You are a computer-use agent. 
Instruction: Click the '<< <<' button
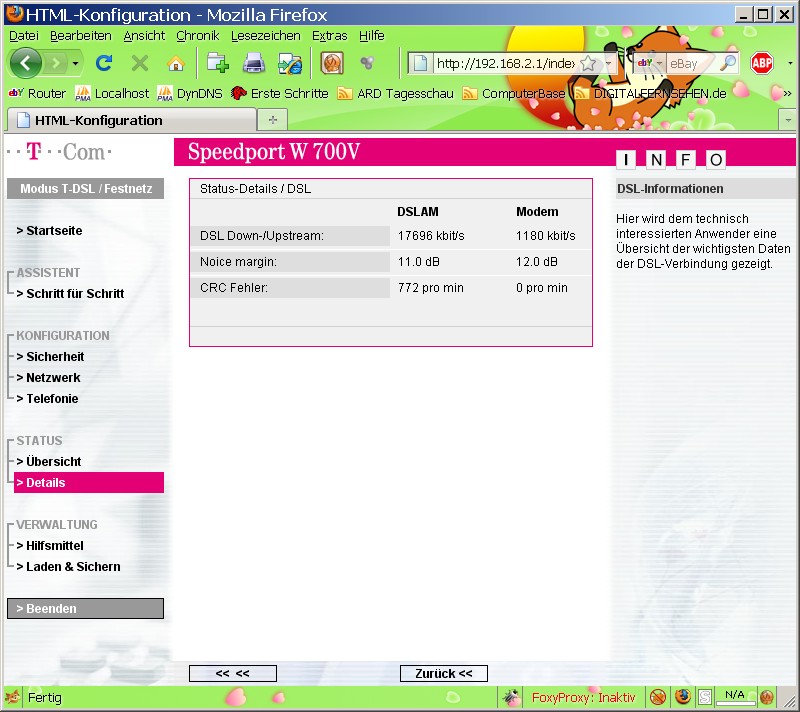(233, 673)
